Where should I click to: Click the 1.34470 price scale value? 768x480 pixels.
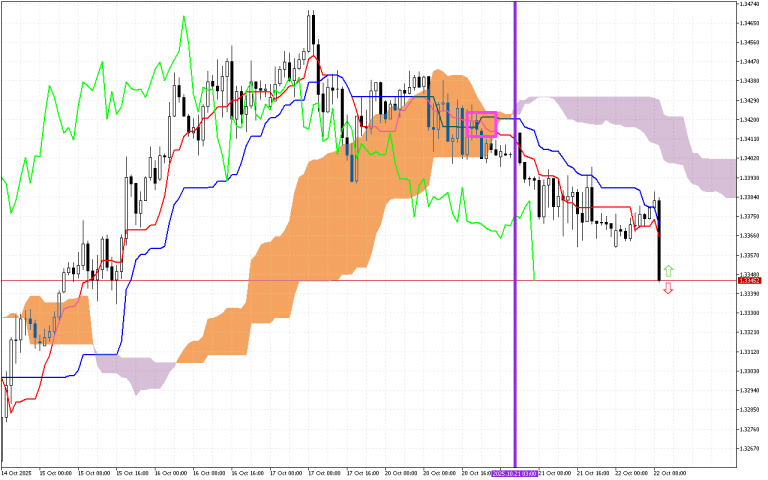pos(749,62)
